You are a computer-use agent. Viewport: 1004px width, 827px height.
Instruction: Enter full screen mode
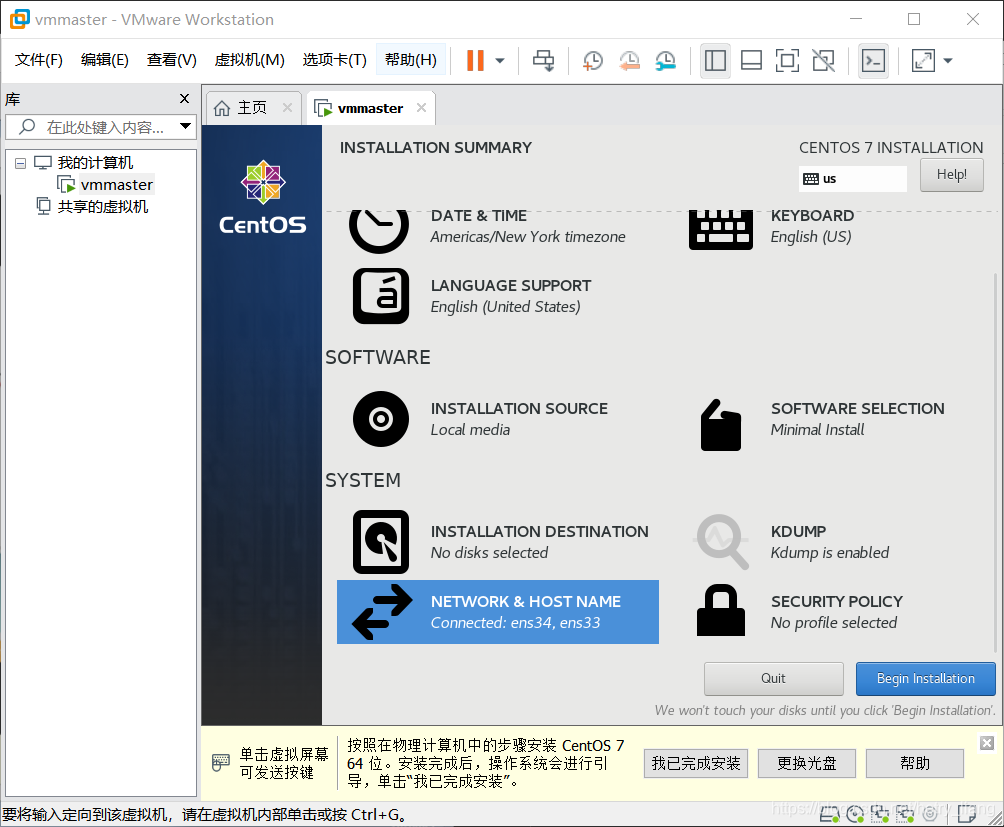[x=787, y=61]
